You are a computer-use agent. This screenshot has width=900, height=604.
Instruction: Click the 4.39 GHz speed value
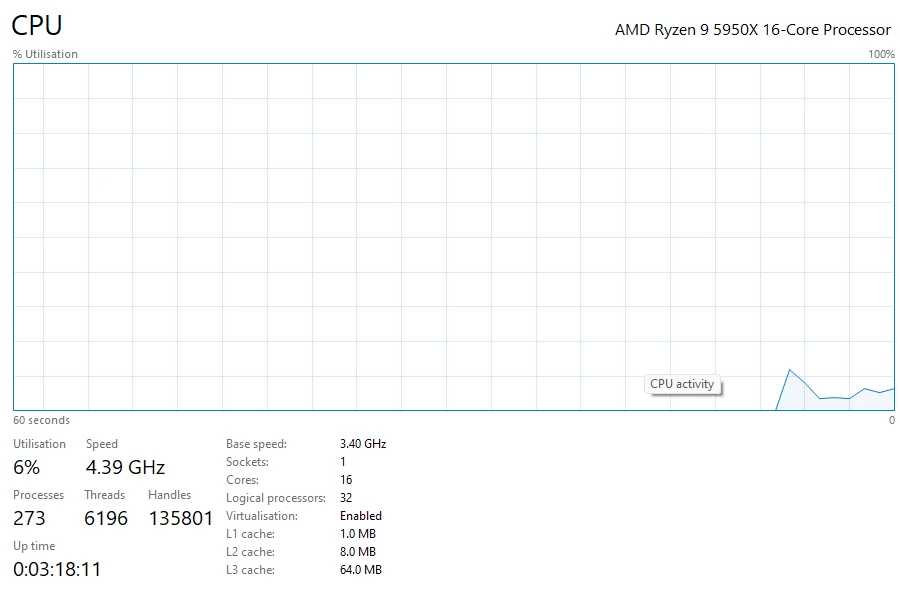click(x=125, y=467)
